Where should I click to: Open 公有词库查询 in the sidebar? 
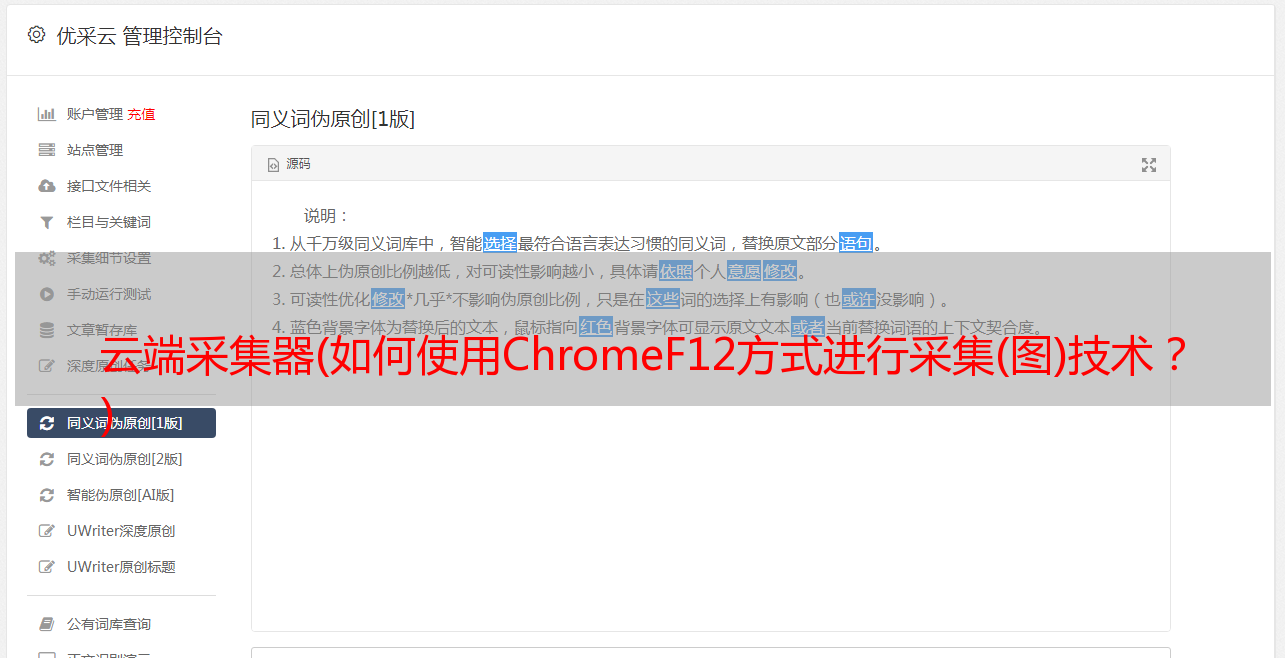click(x=109, y=624)
